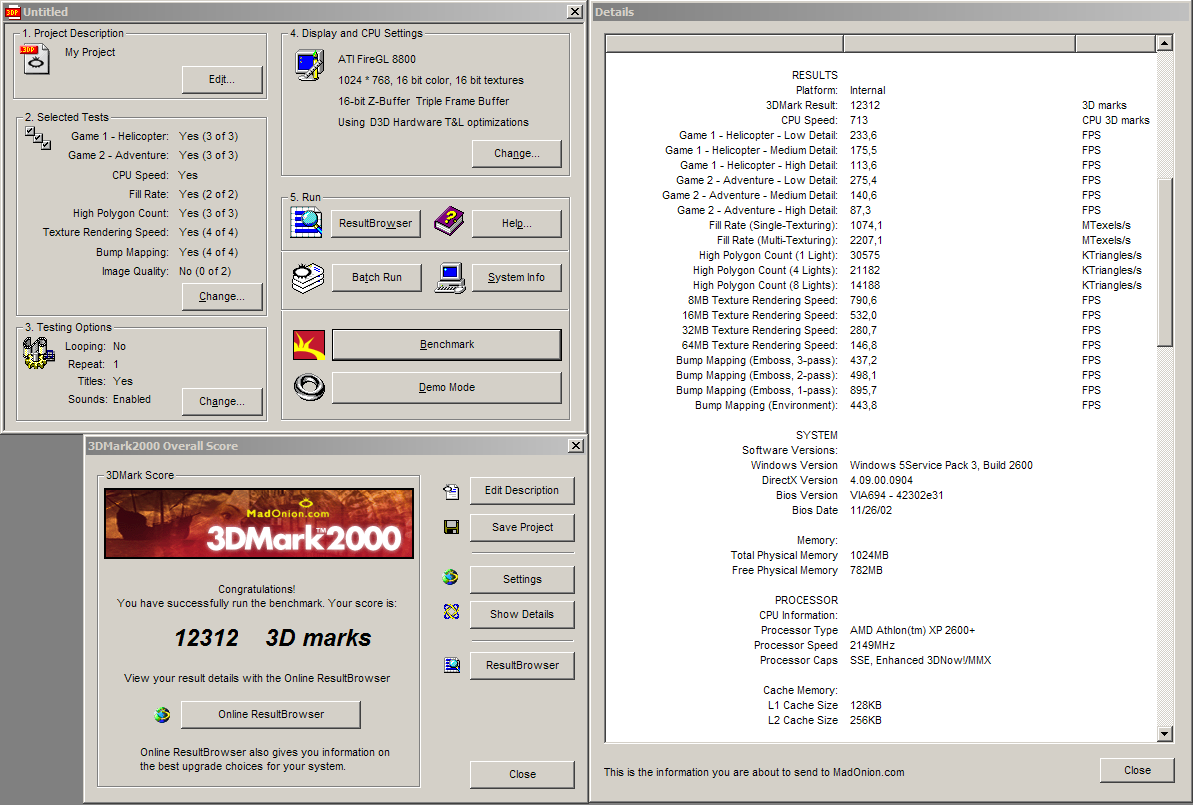This screenshot has width=1193, height=805.
Task: Open Show Details in the score dialog
Action: point(522,615)
